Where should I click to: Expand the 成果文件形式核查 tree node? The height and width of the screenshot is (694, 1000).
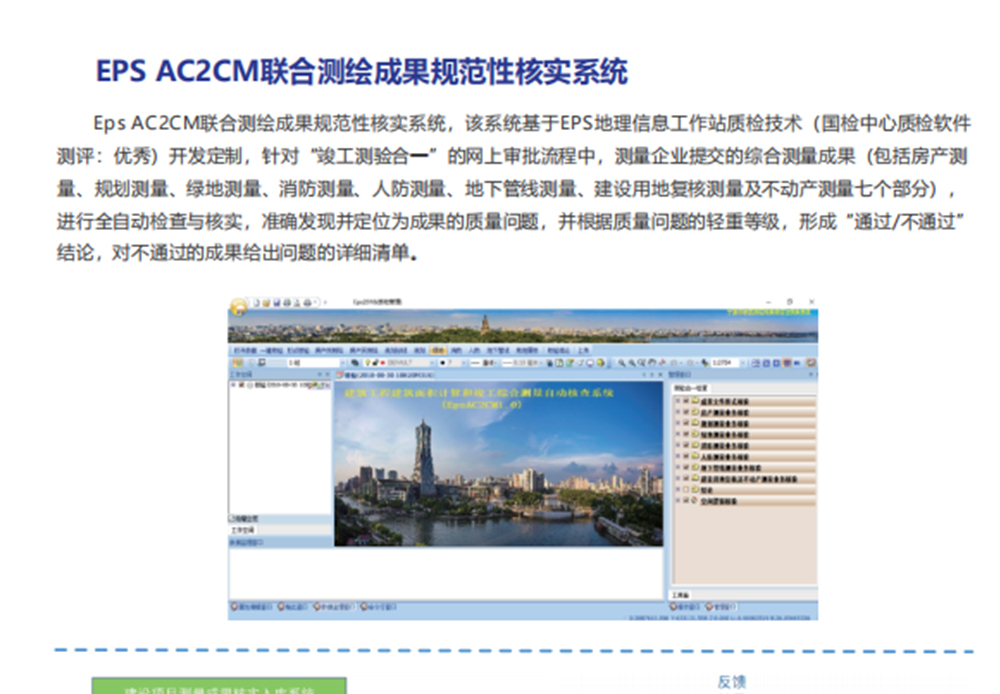click(678, 401)
